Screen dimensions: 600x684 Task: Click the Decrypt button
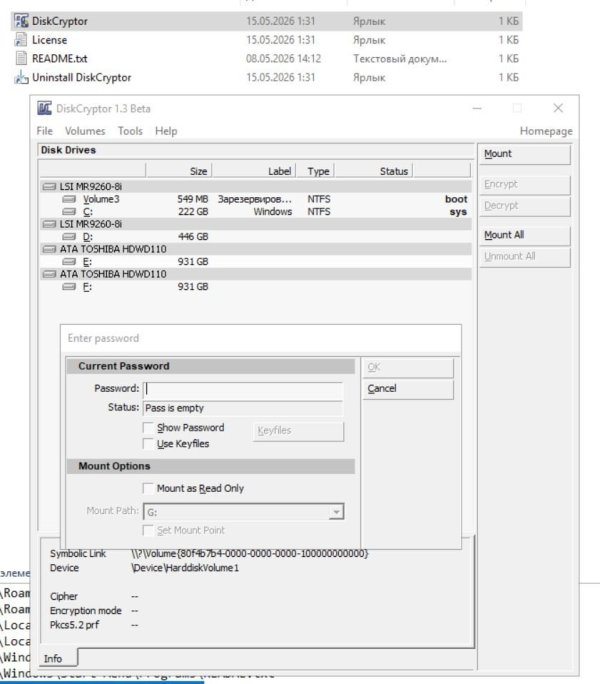pyautogui.click(x=525, y=206)
